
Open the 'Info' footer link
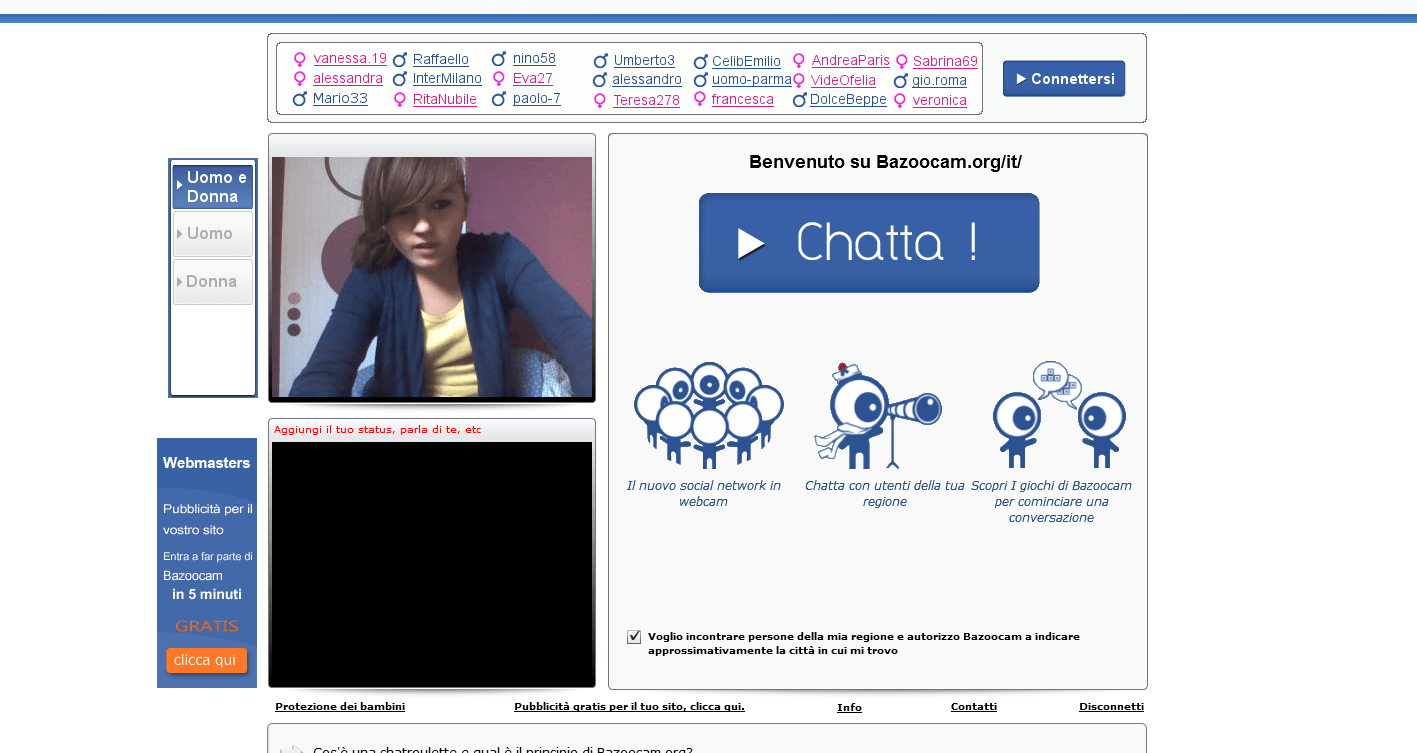click(x=849, y=708)
